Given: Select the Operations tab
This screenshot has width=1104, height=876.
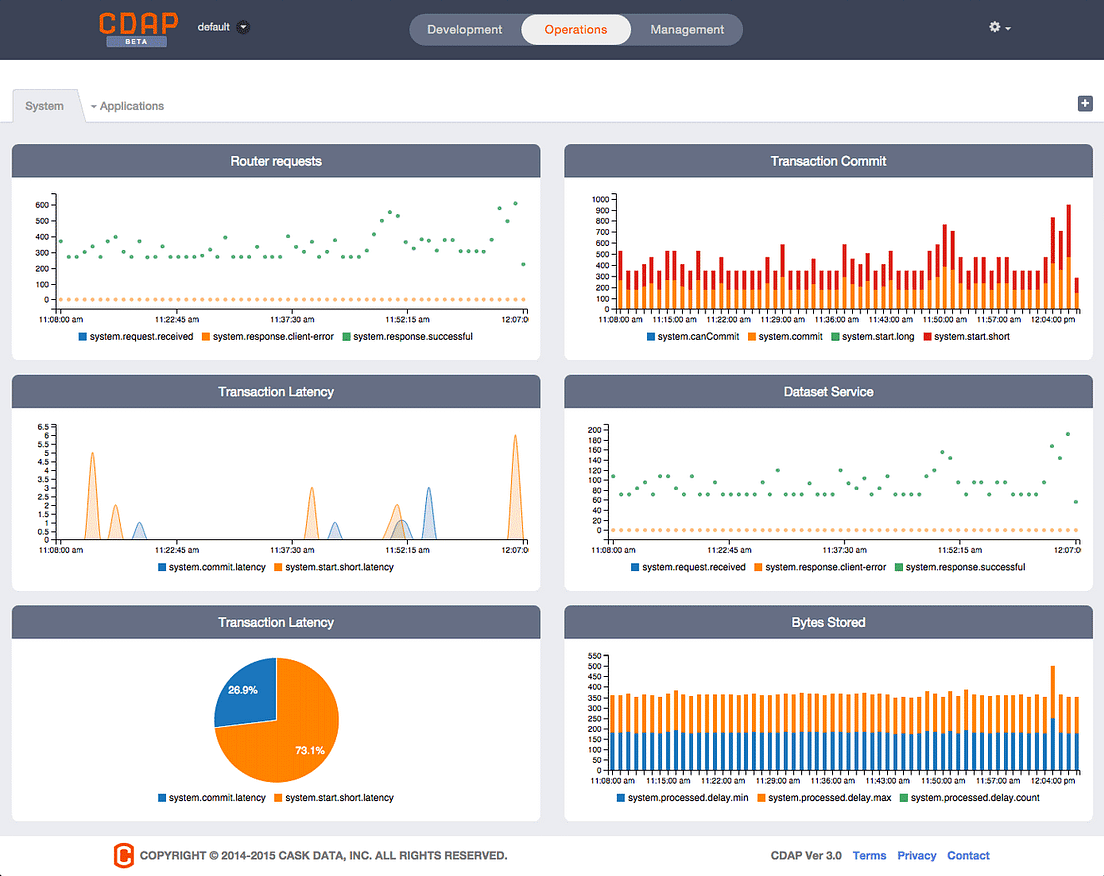Looking at the screenshot, I should 576,30.
